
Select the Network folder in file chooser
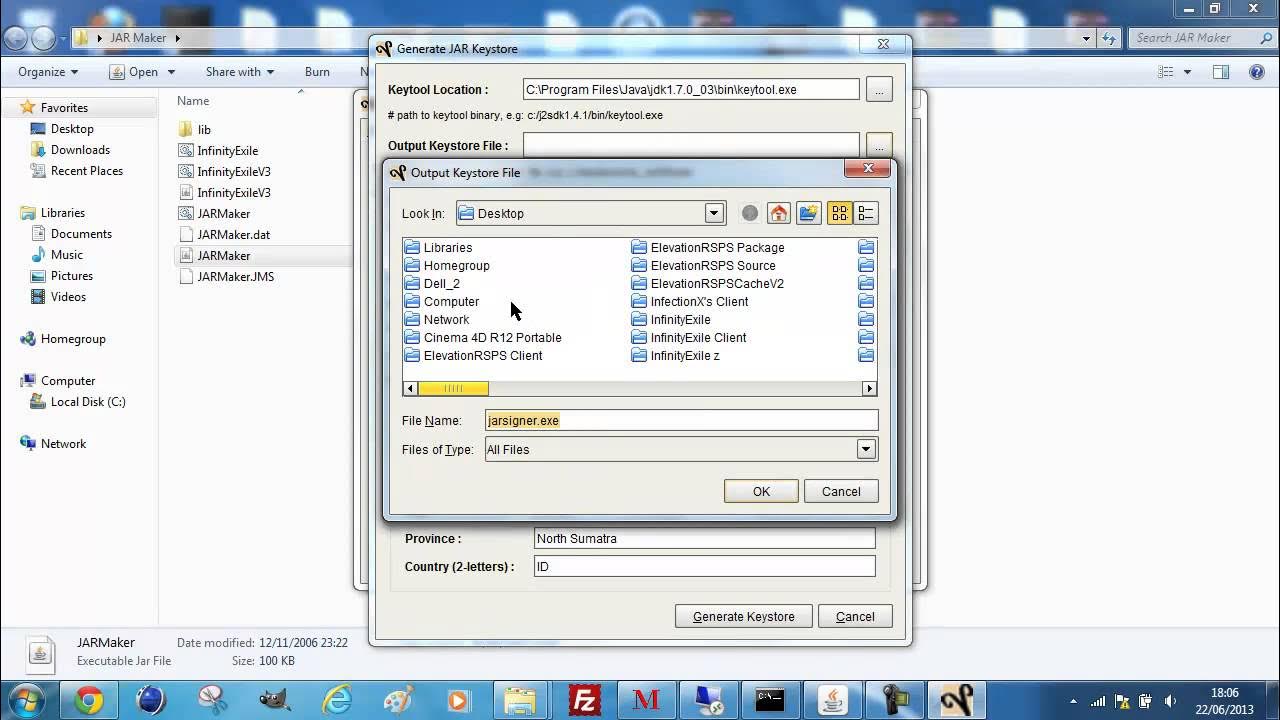pyautogui.click(x=436, y=319)
